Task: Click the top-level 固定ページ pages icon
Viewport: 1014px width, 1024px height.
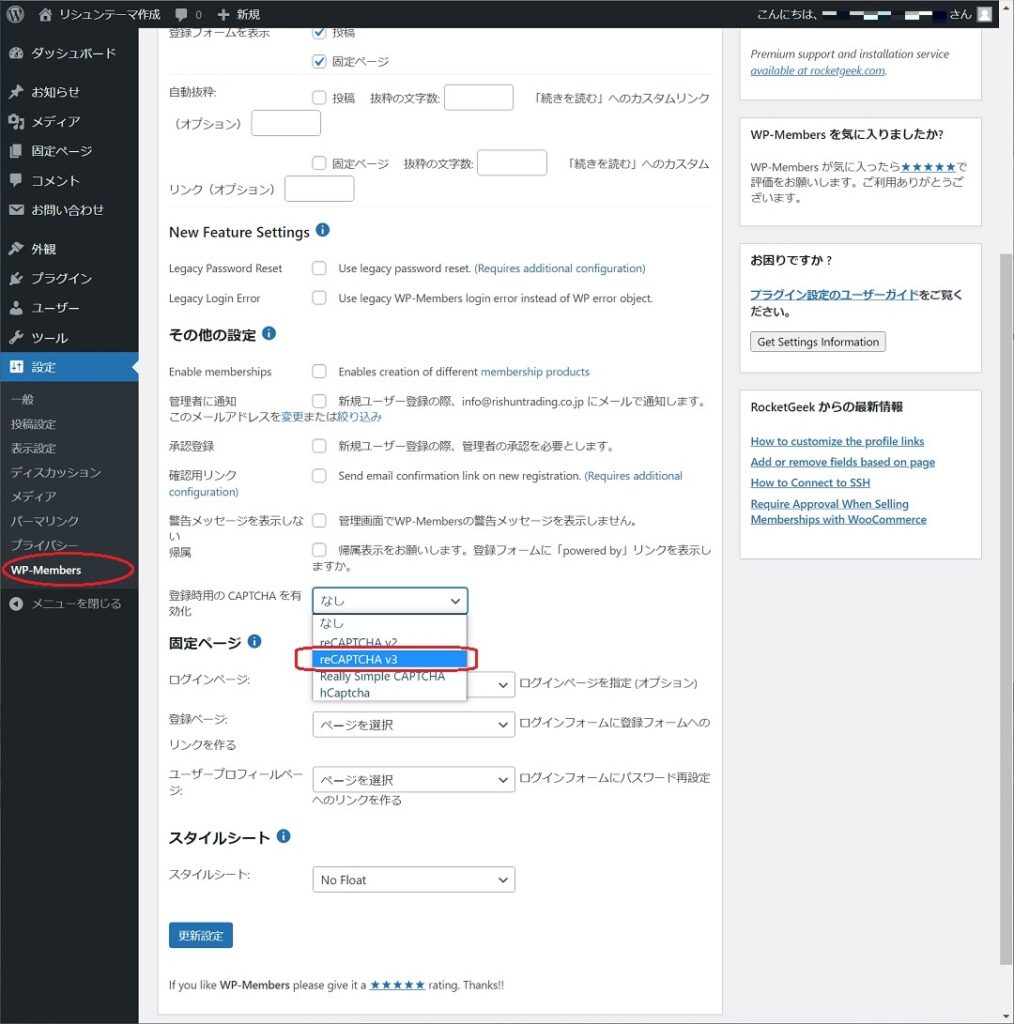Action: click(x=16, y=151)
